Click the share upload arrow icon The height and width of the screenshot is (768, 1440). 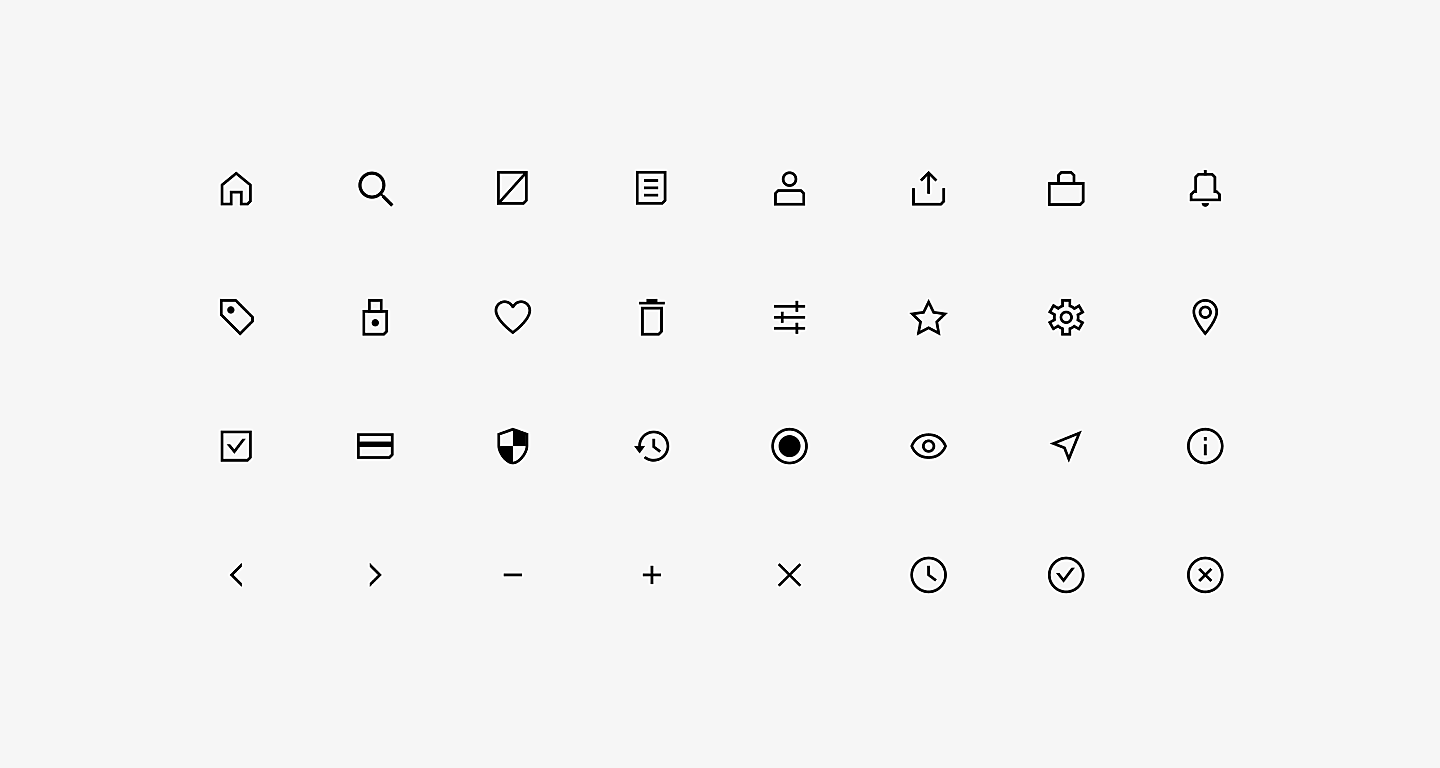(x=928, y=188)
